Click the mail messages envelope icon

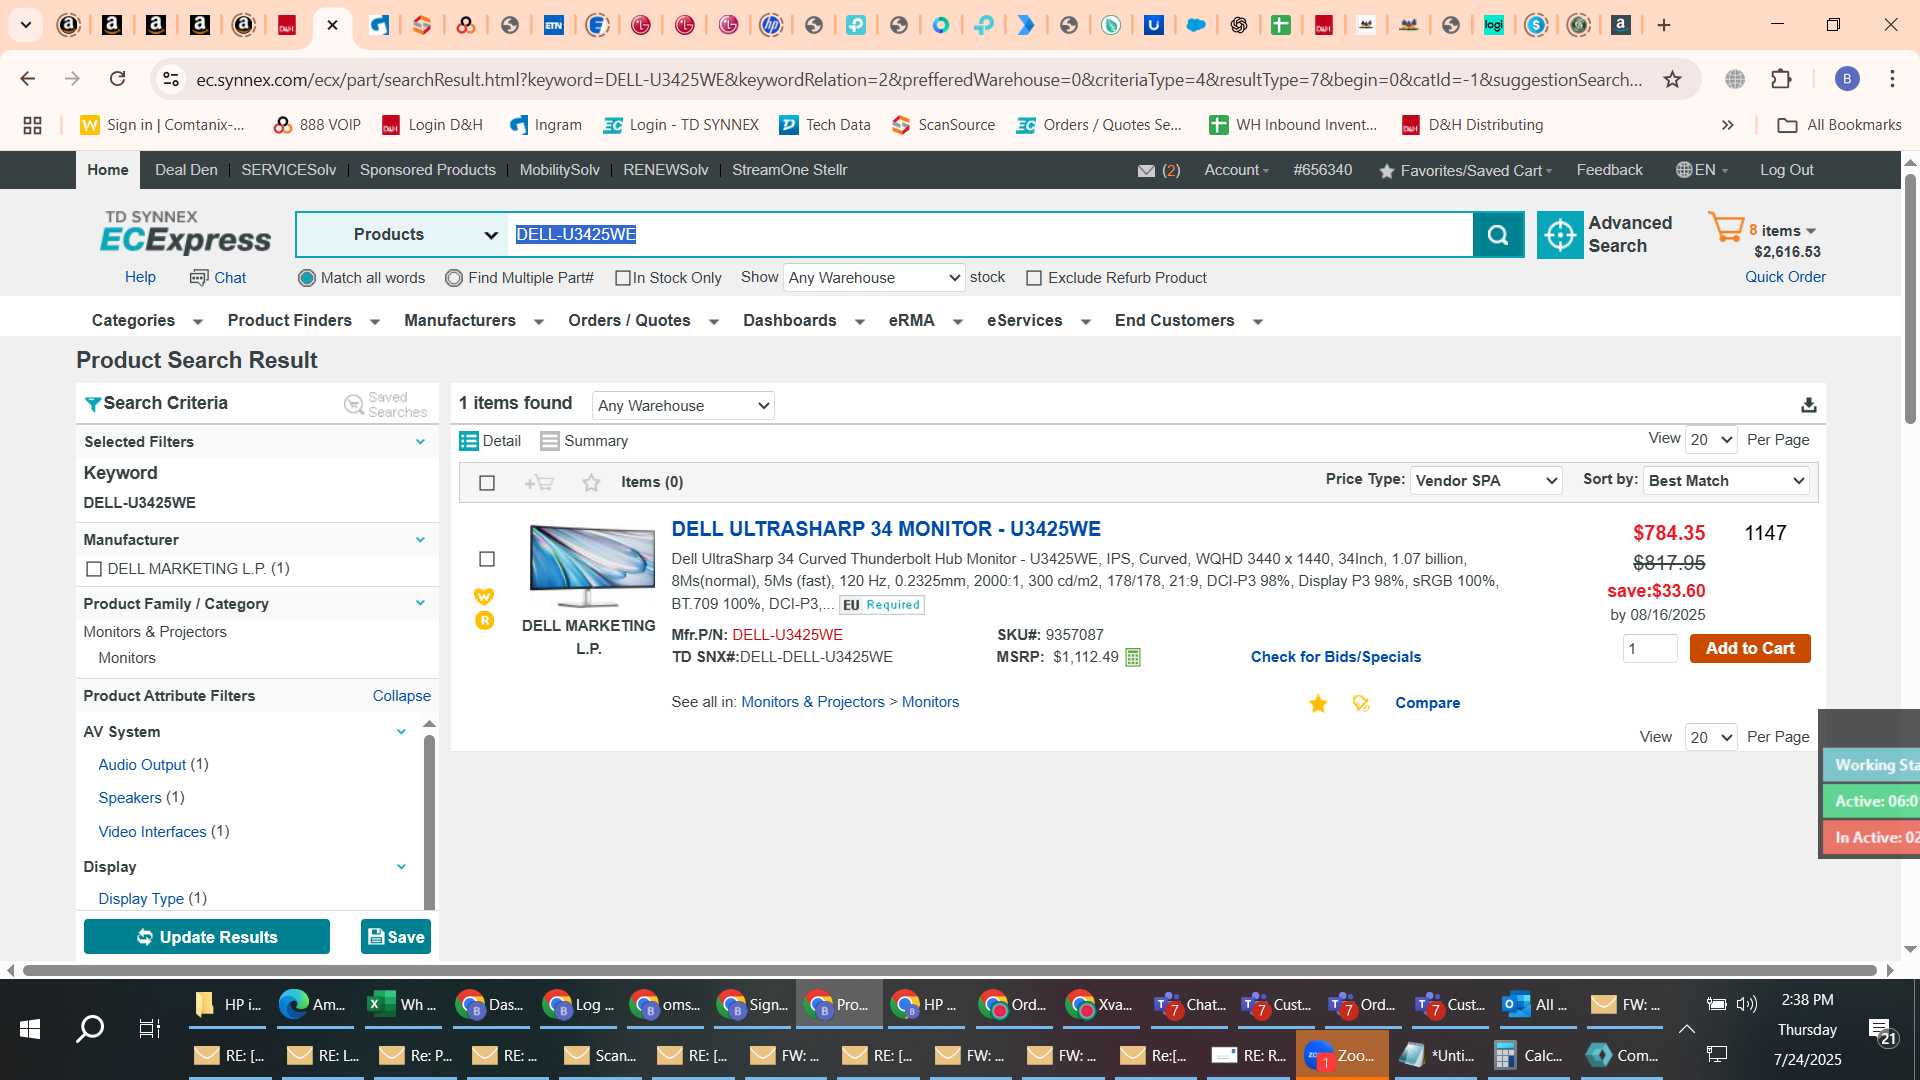tap(1146, 171)
